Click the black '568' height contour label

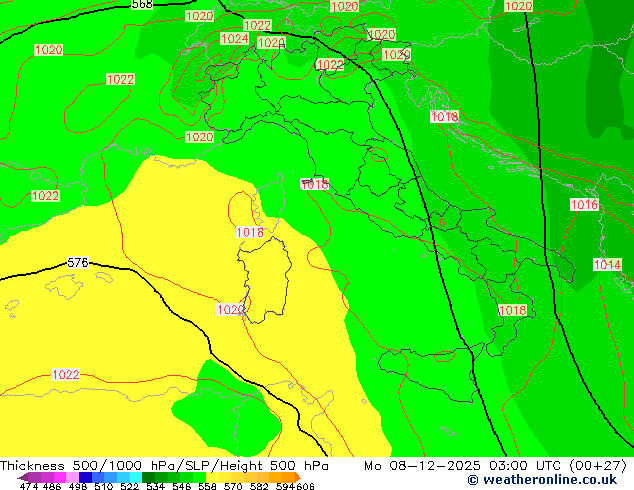tap(142, 4)
